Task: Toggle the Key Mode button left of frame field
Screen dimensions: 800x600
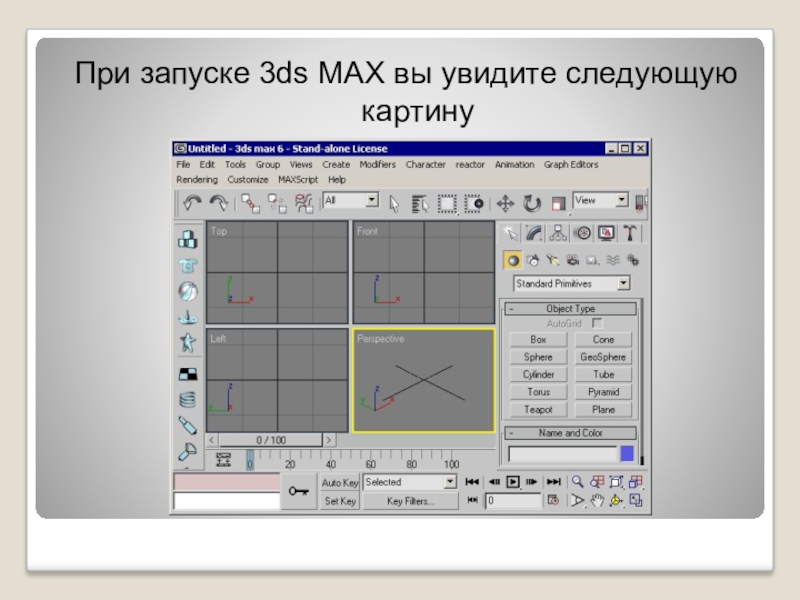Action: pyautogui.click(x=472, y=500)
